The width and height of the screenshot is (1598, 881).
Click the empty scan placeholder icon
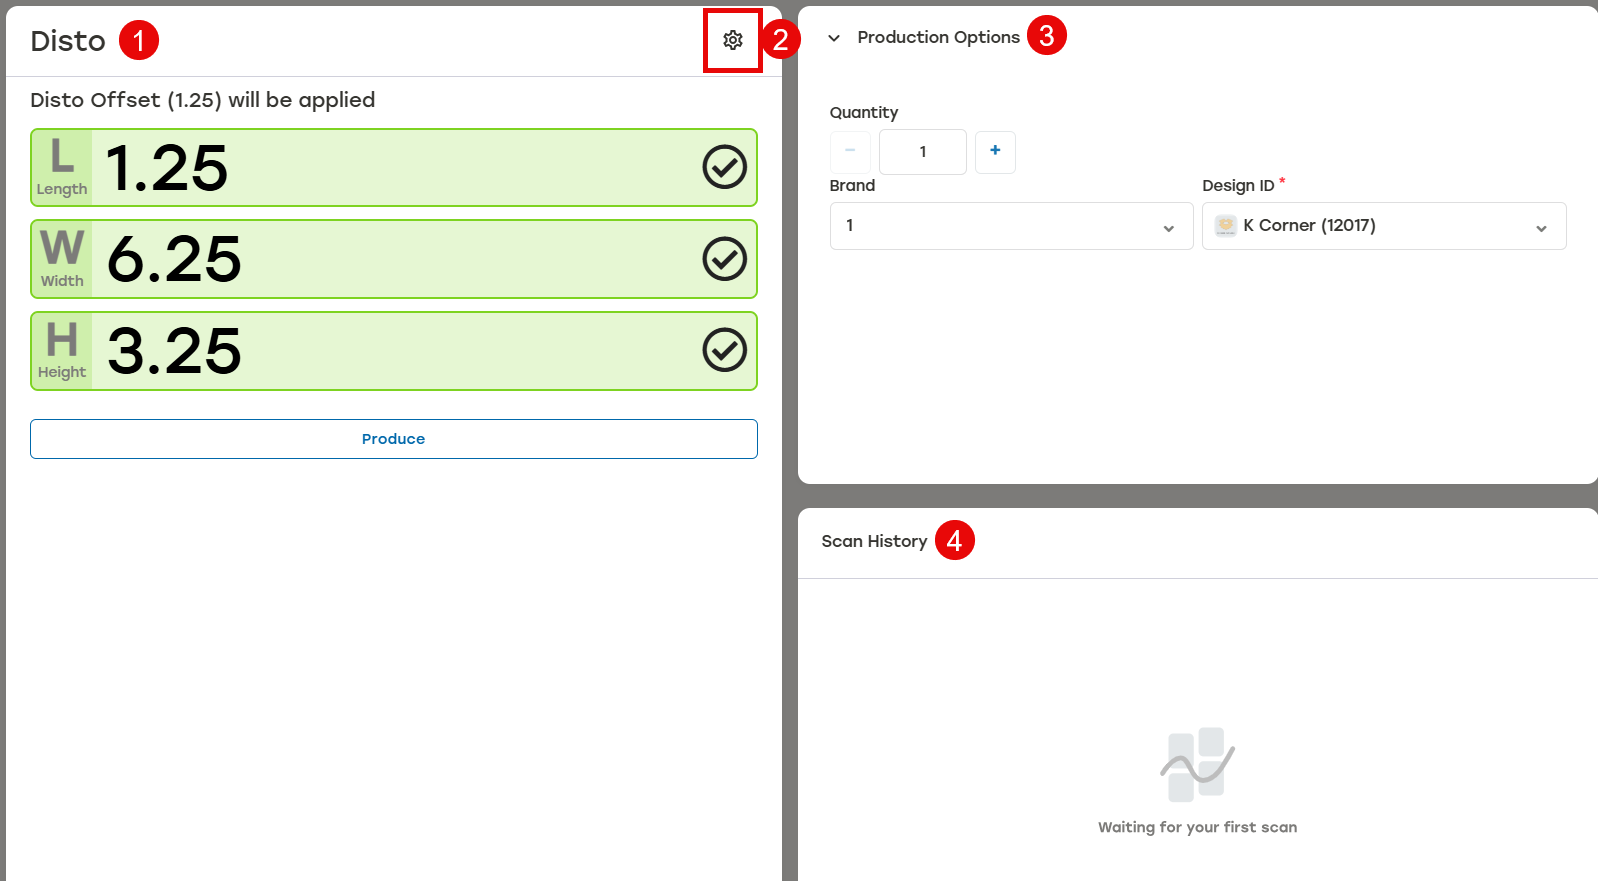tap(1197, 764)
